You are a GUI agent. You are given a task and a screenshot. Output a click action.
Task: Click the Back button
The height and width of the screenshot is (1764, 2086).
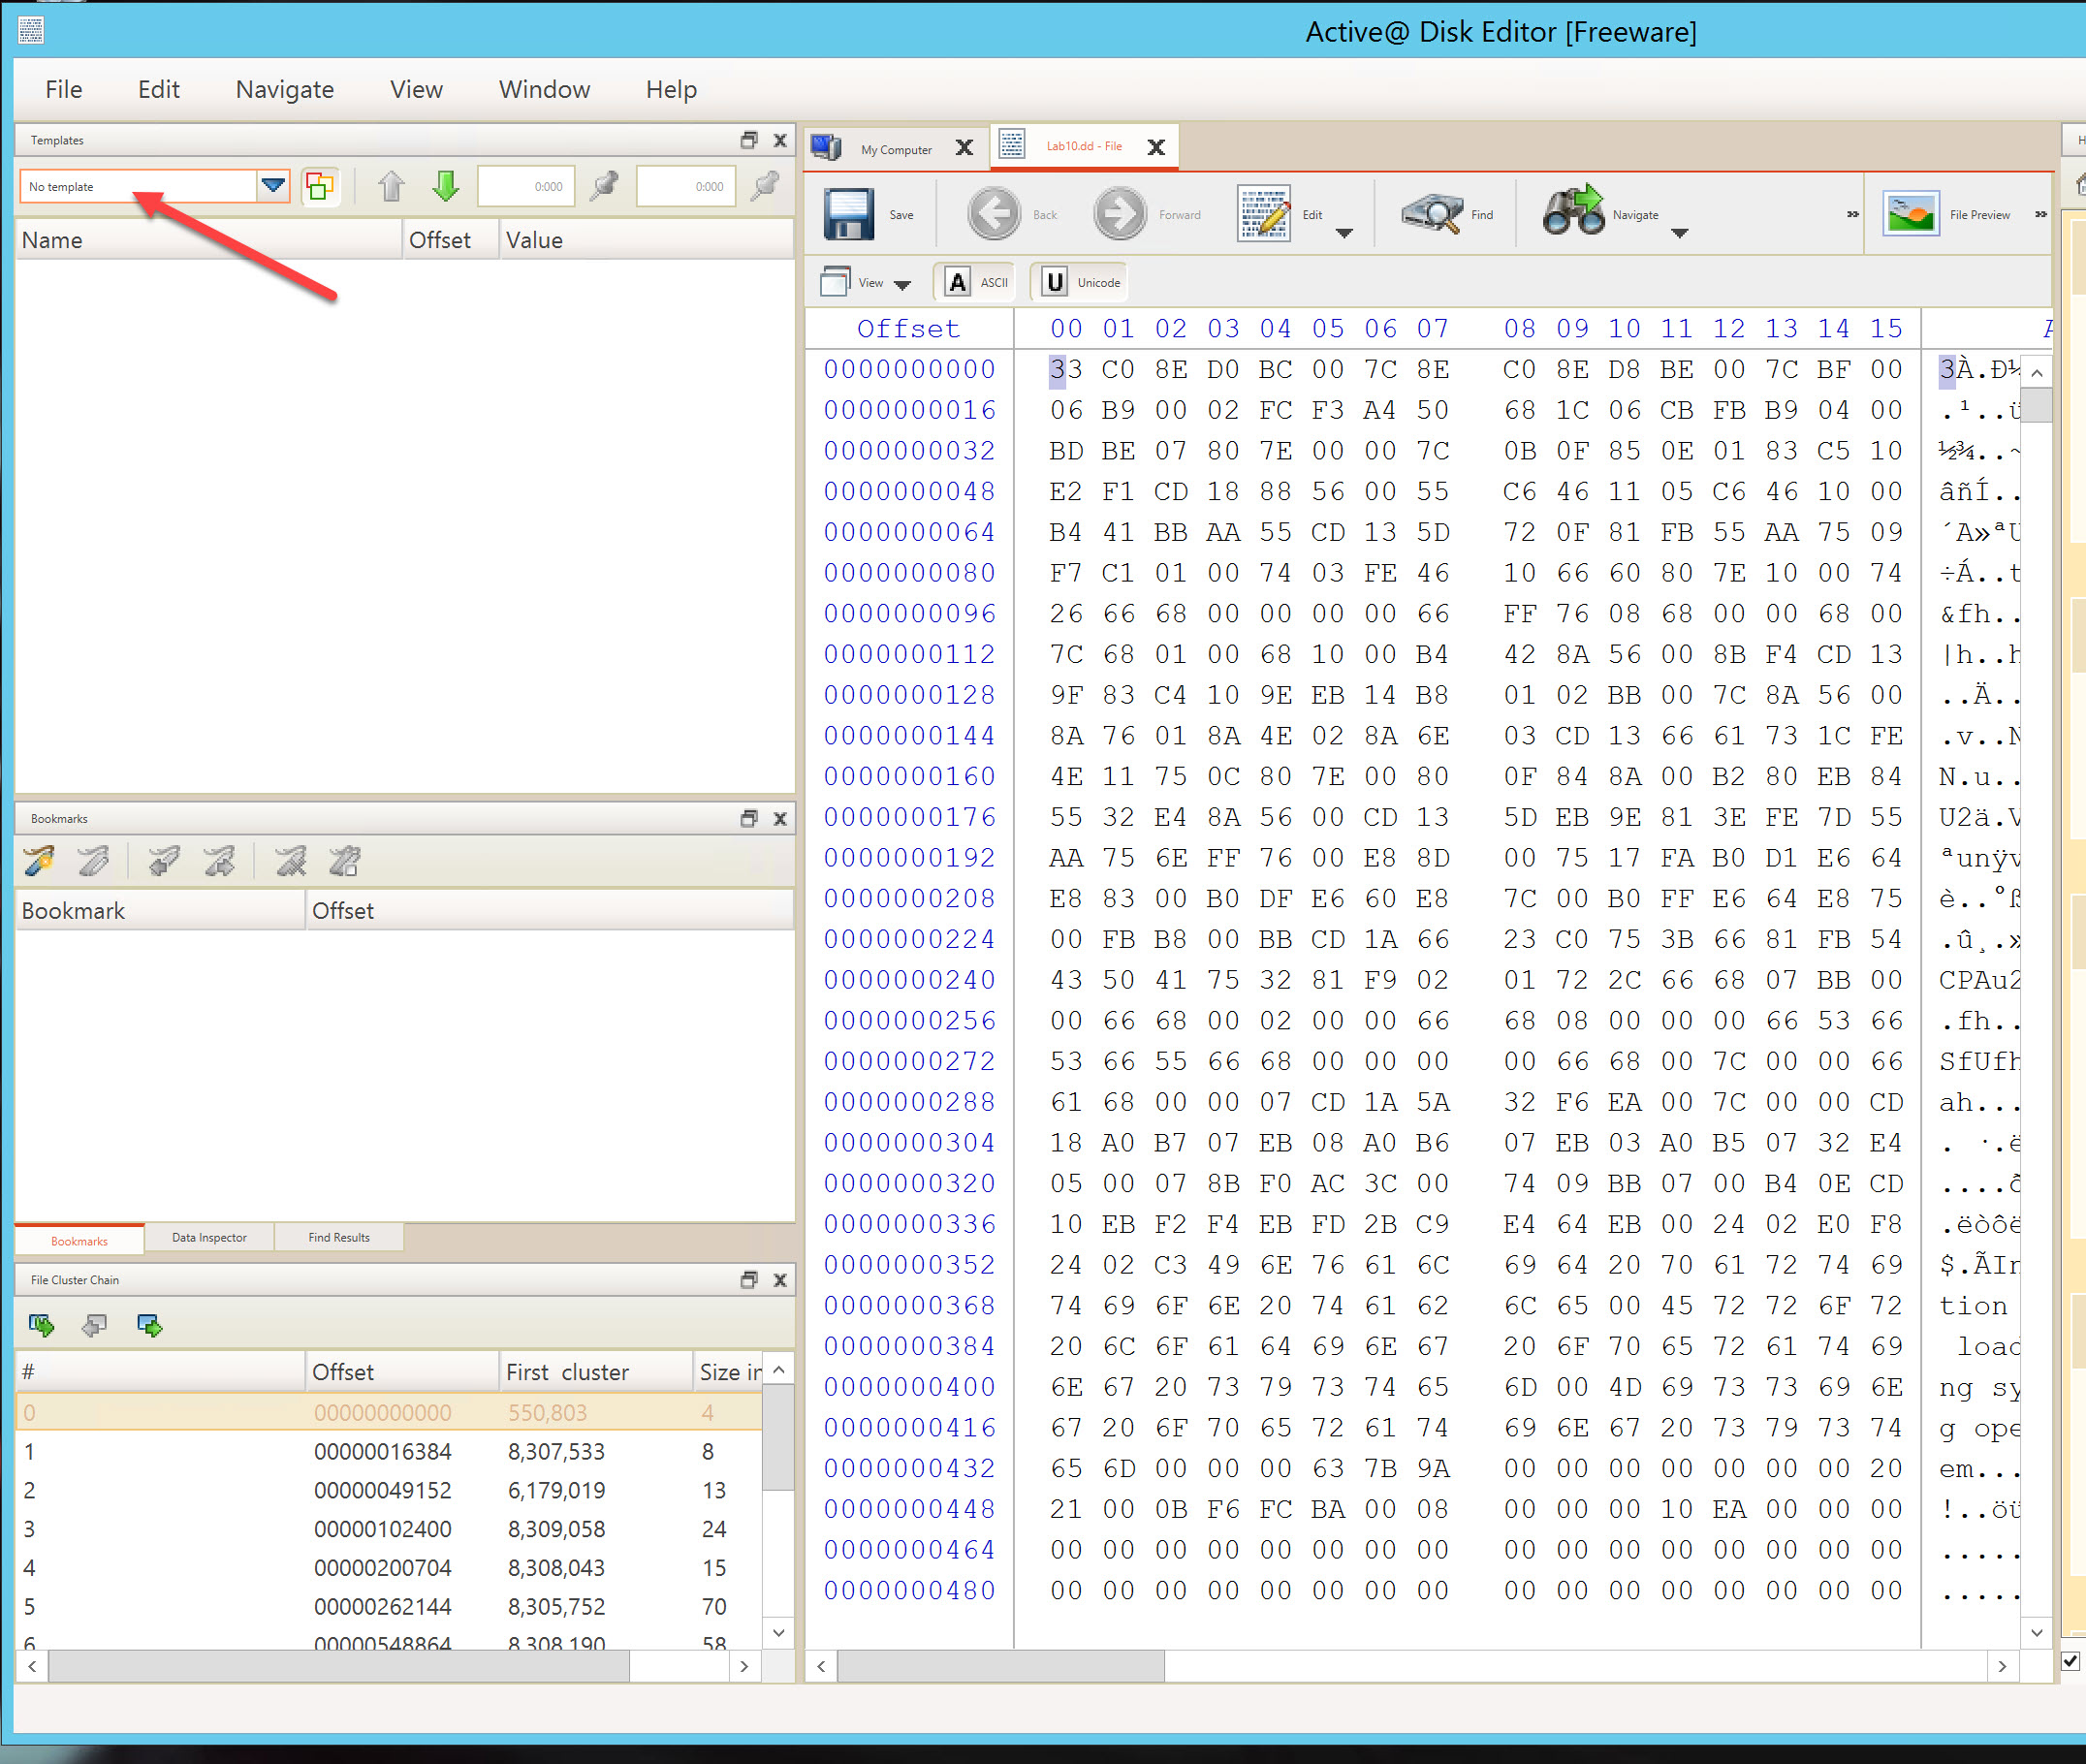(x=994, y=214)
